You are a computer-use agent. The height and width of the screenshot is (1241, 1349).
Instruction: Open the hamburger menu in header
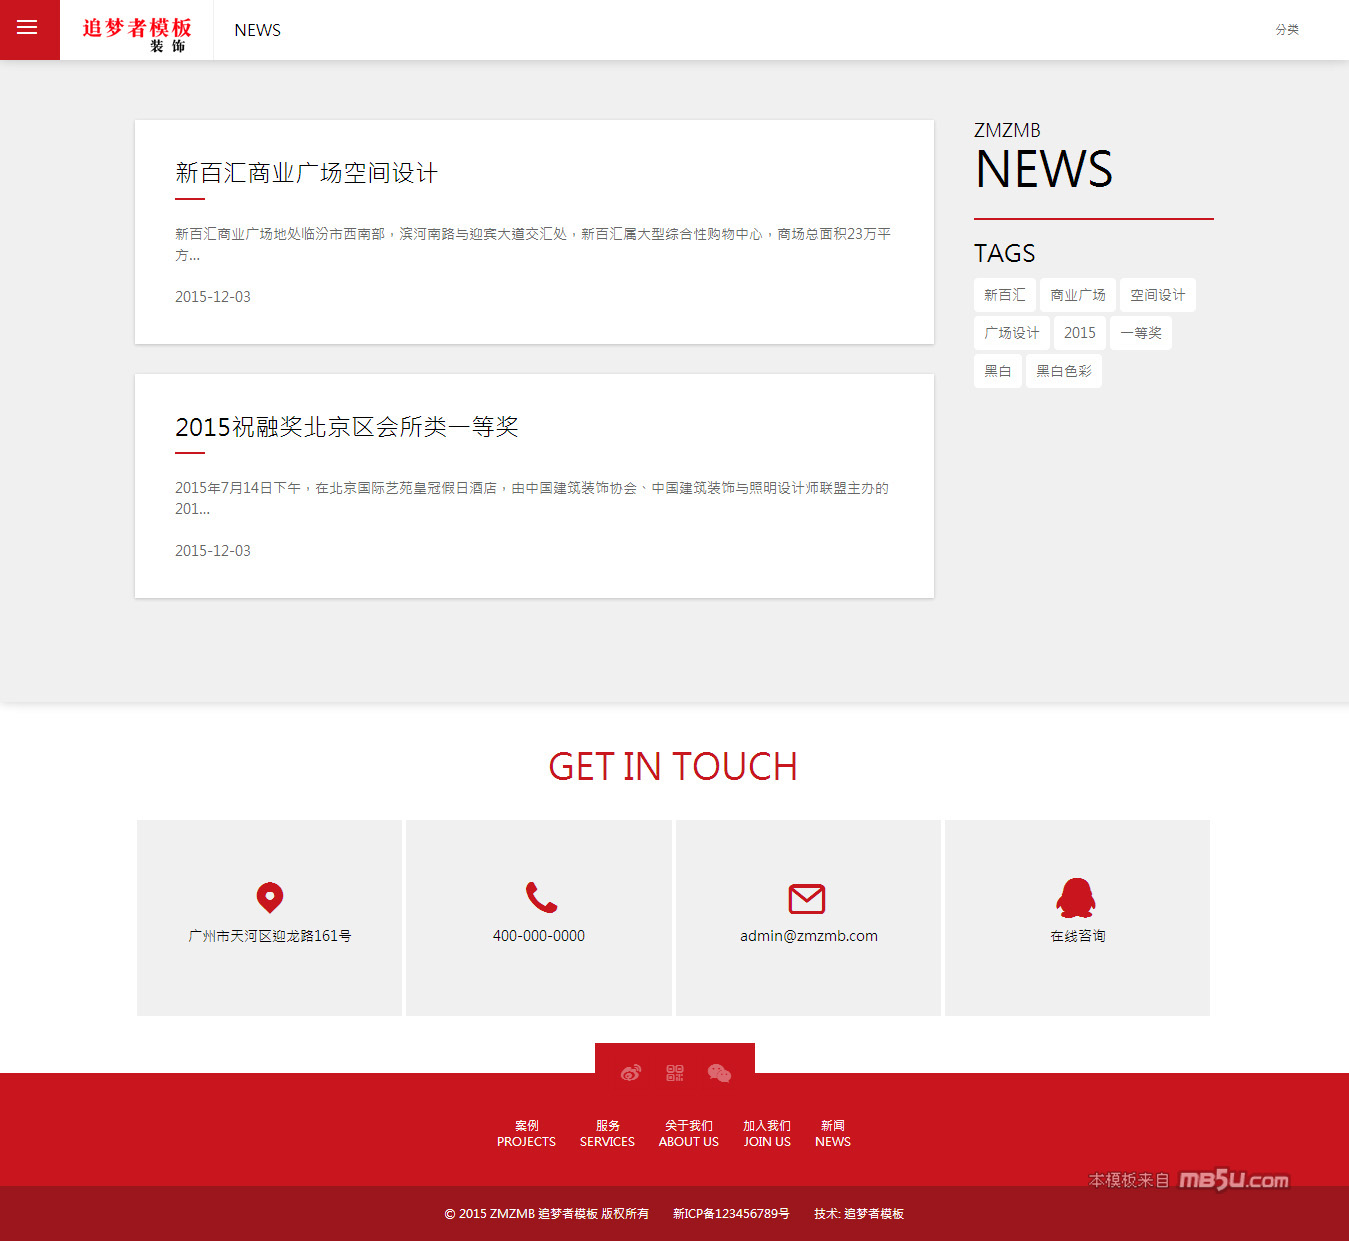click(x=28, y=29)
